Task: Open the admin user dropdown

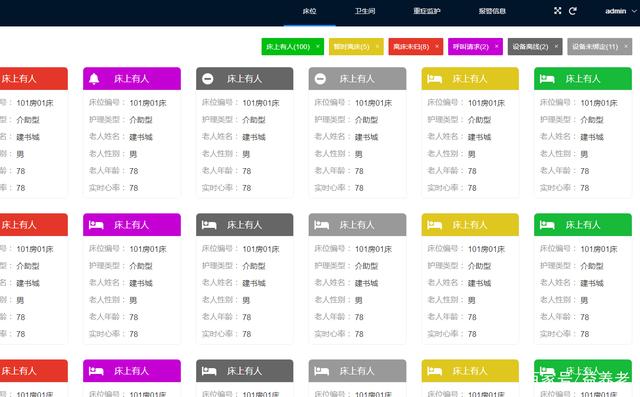Action: (620, 11)
